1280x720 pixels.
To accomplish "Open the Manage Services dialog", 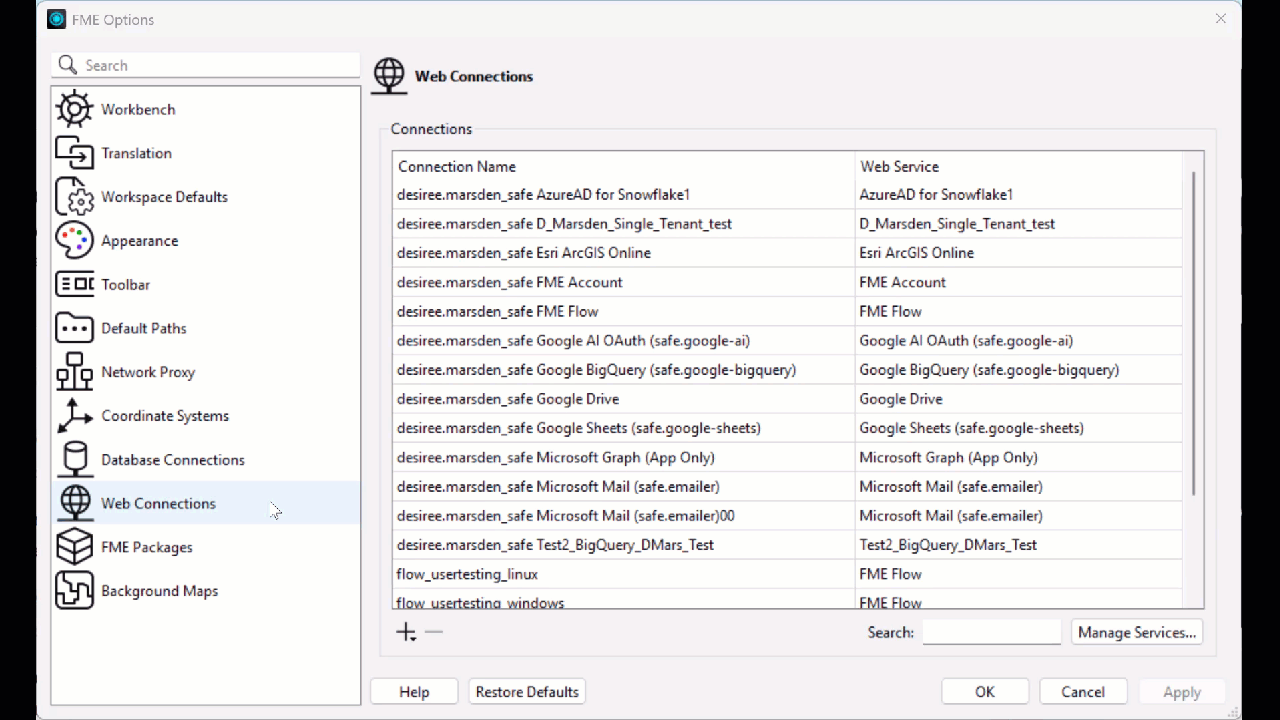I will pos(1136,632).
